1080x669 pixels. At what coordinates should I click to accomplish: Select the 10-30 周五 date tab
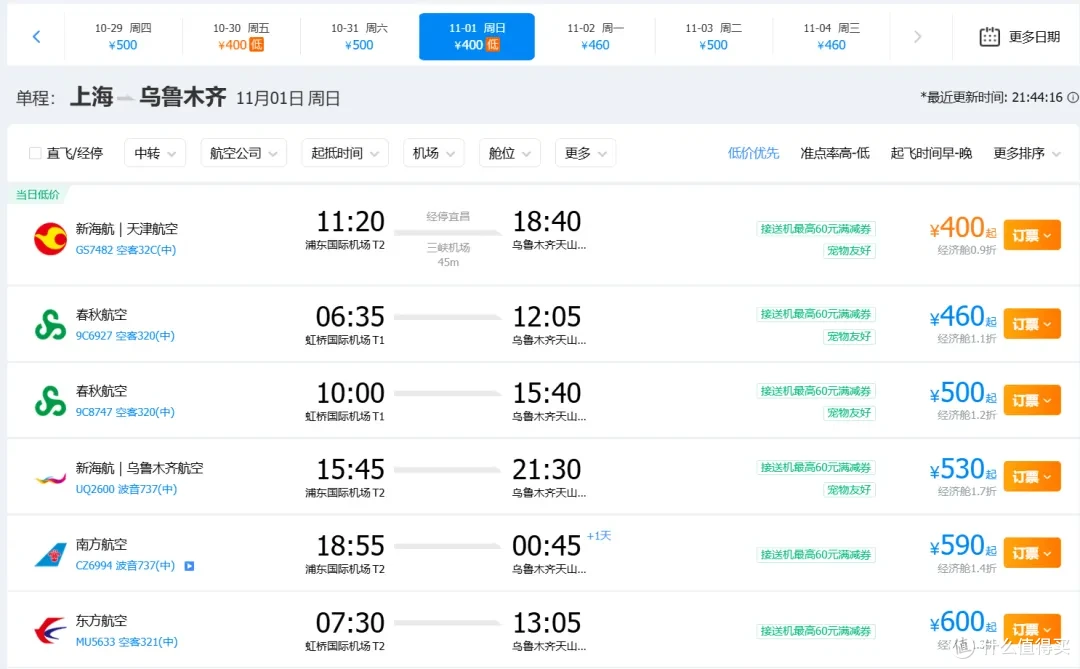point(241,37)
